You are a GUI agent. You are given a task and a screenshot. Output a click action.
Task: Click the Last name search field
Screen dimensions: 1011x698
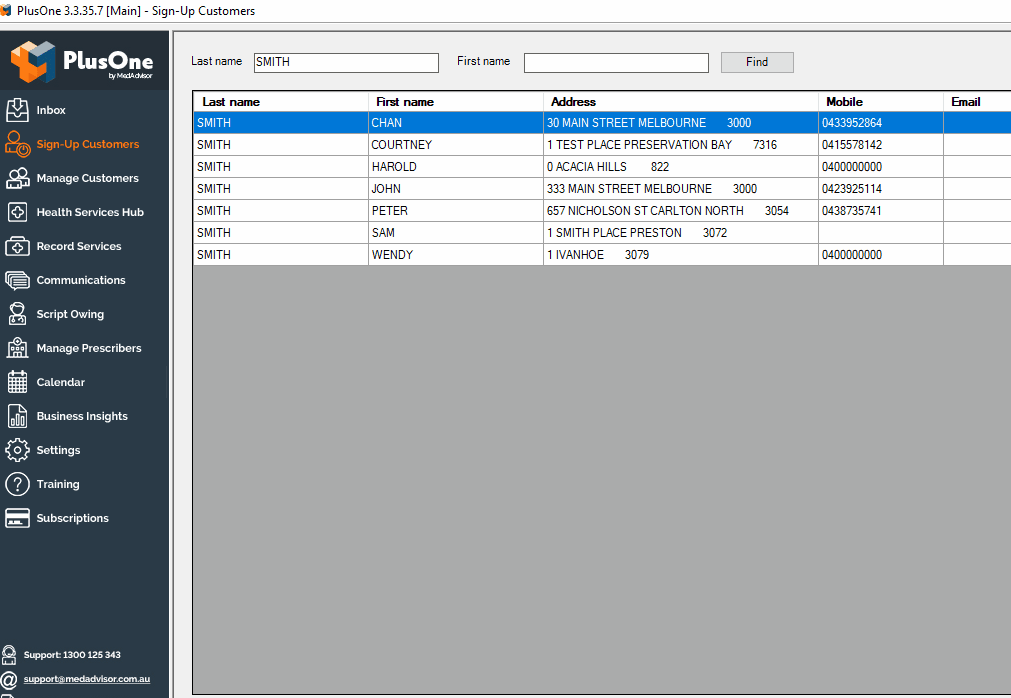coord(346,63)
